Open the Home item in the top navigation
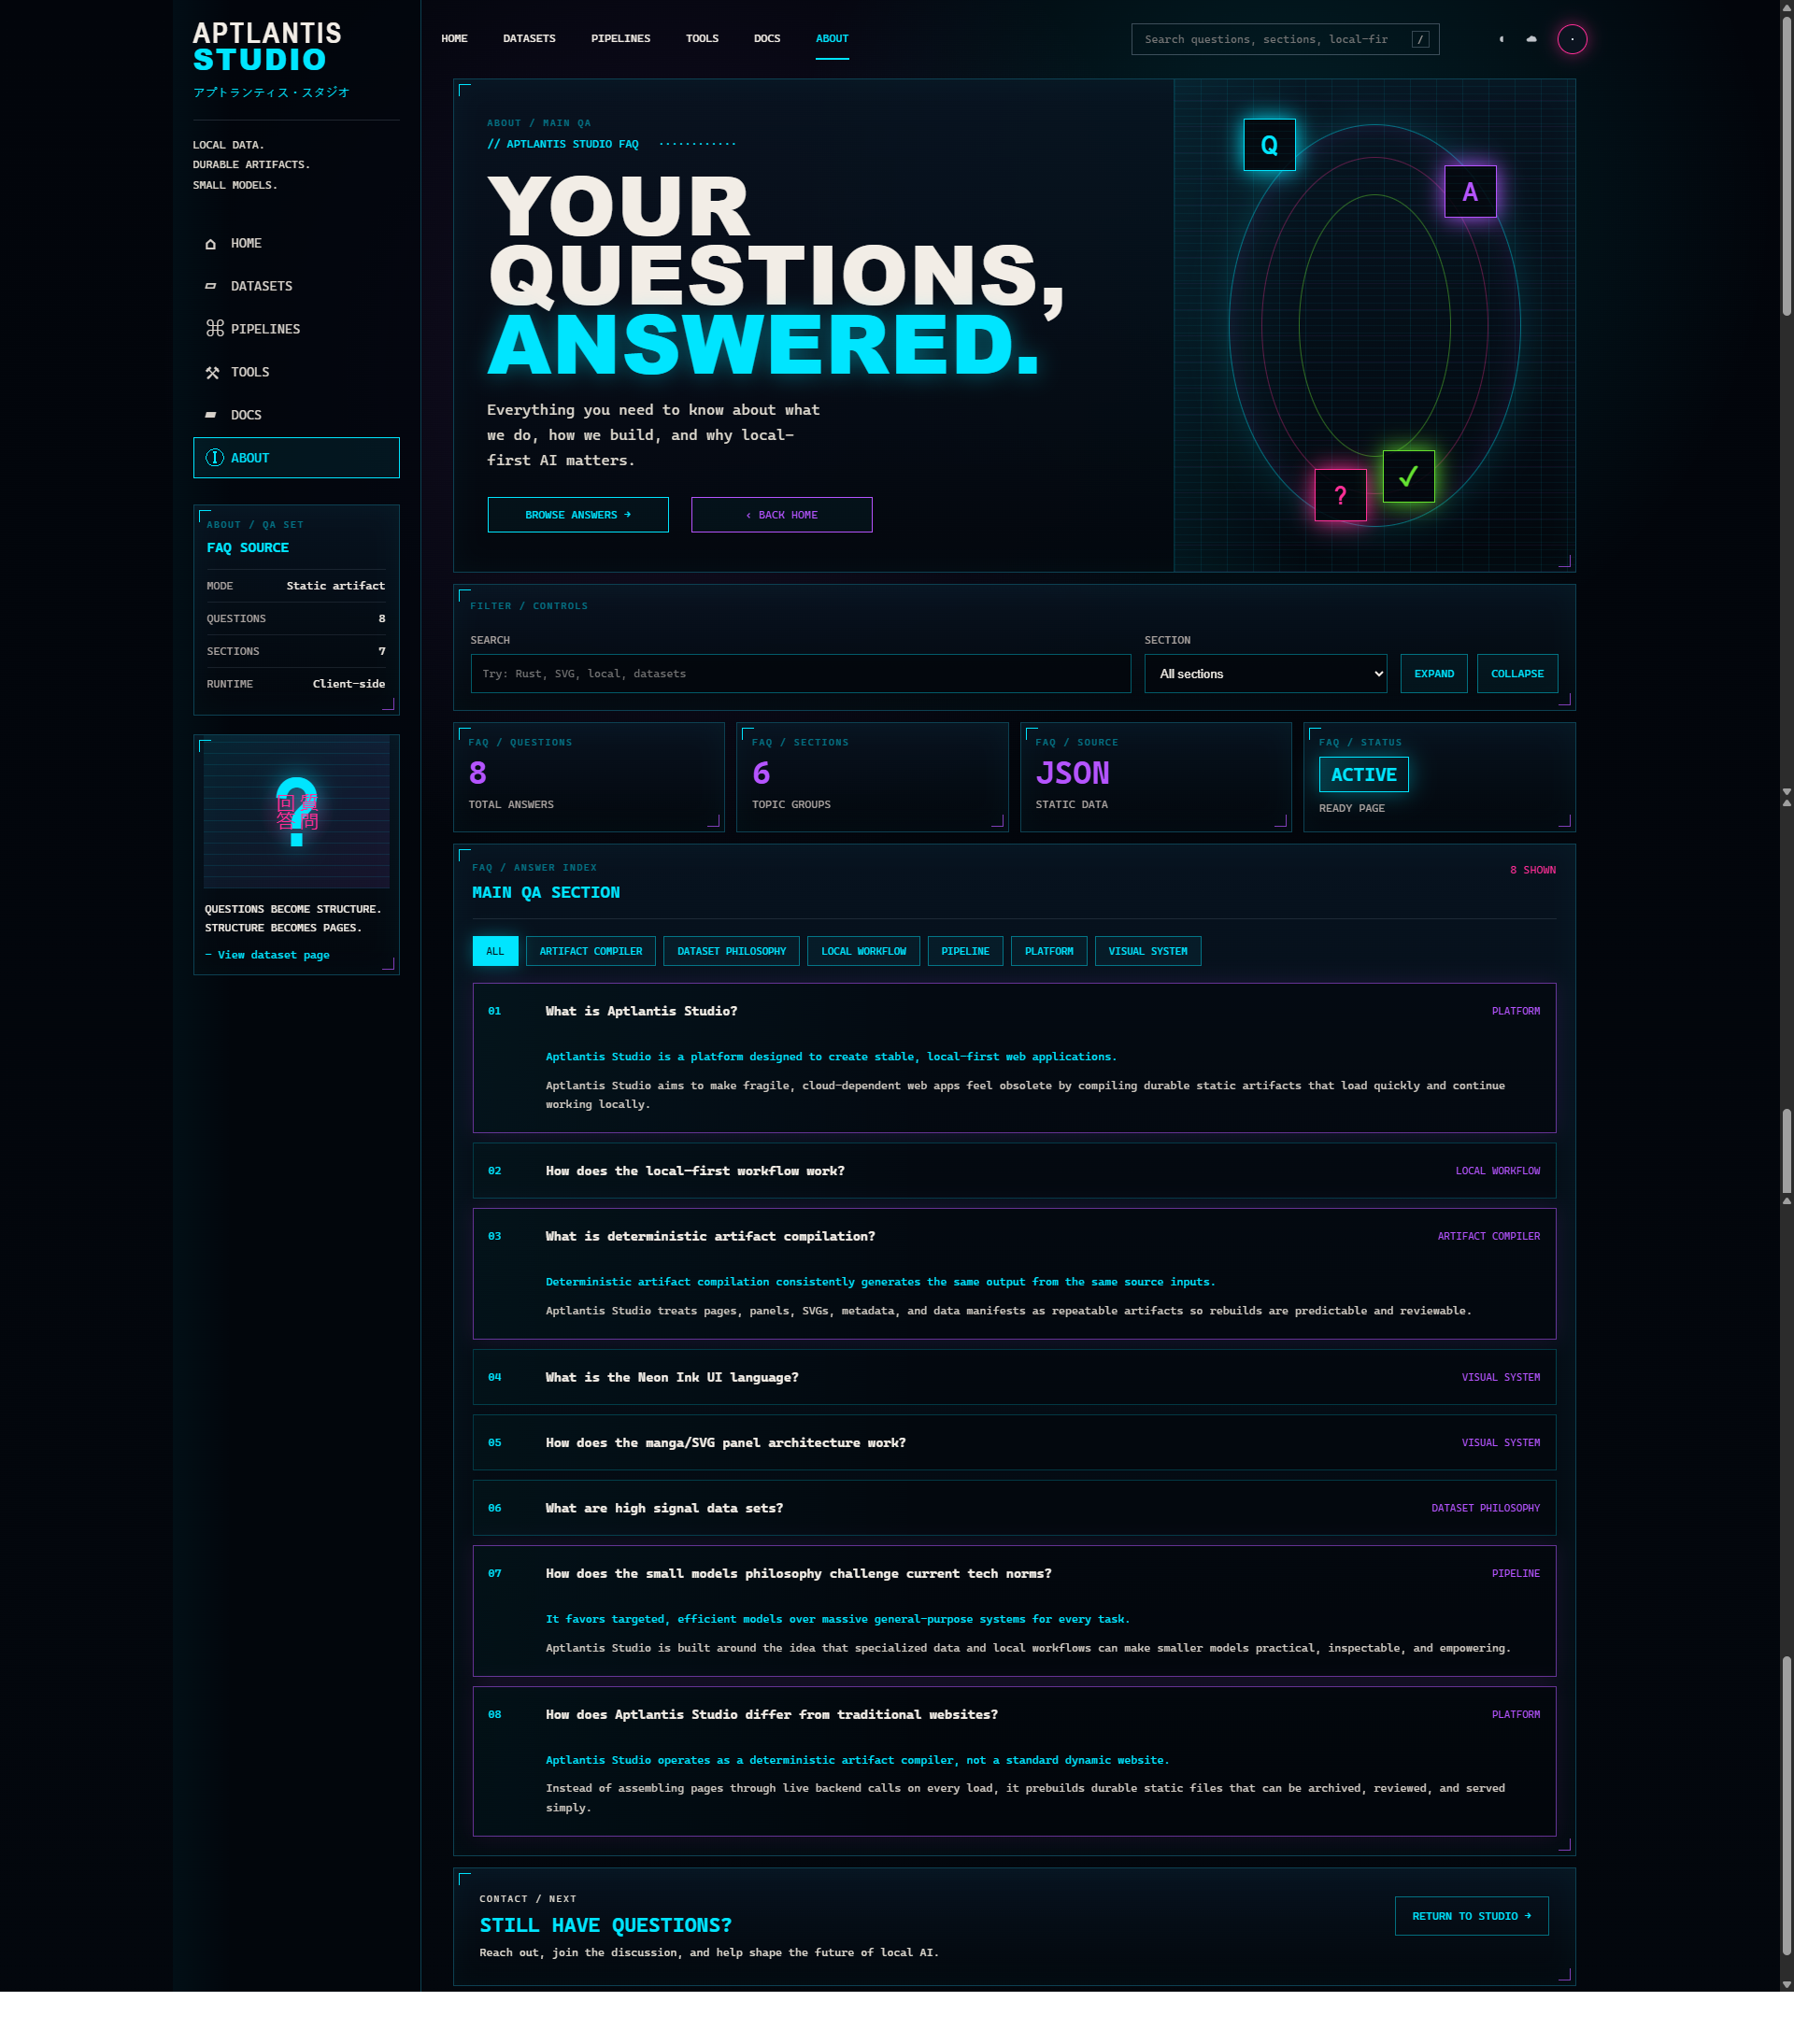The image size is (1794, 2044). [454, 39]
